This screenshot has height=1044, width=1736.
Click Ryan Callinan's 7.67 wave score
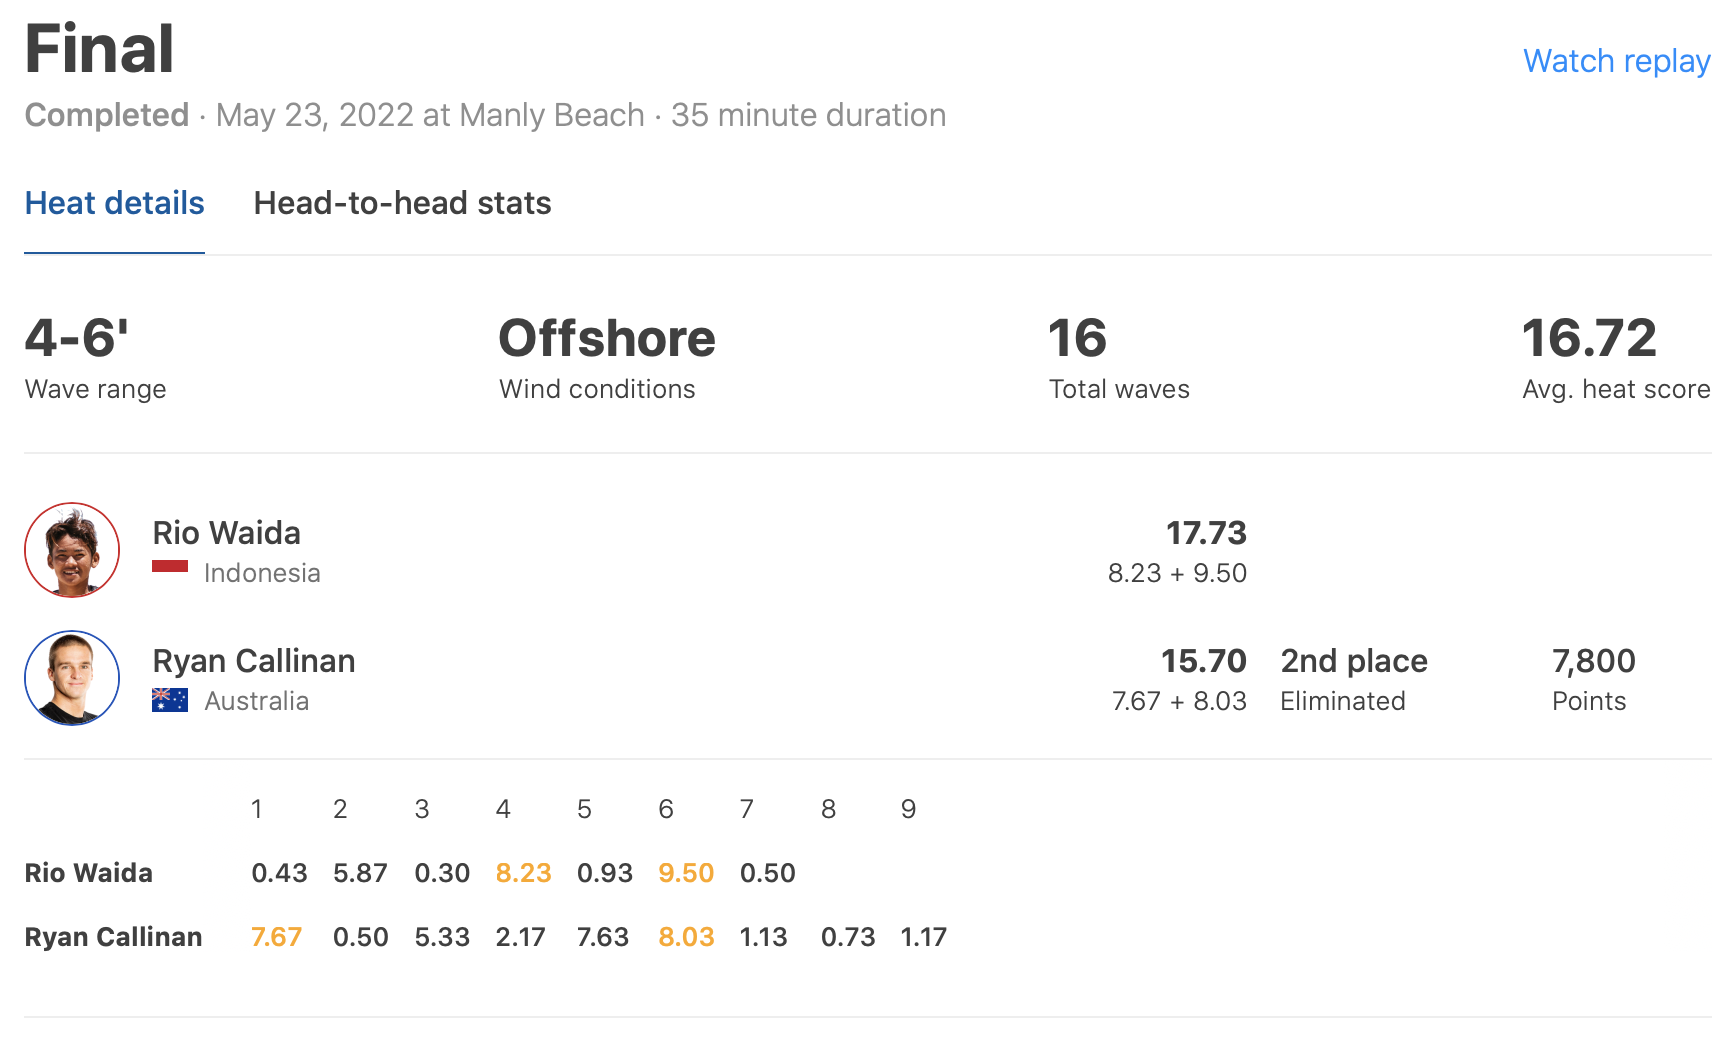tap(276, 937)
